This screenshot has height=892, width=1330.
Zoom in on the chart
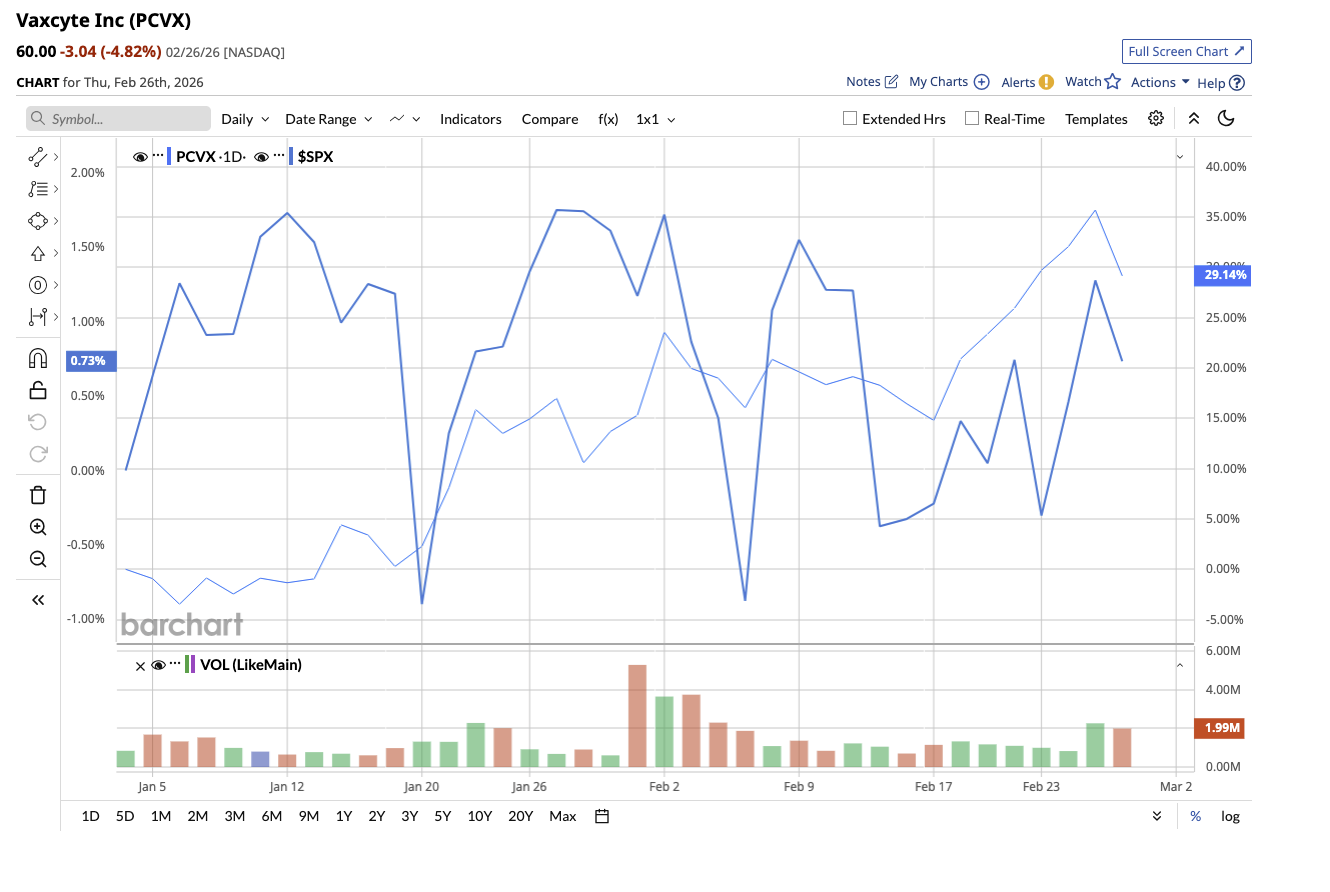tap(38, 527)
